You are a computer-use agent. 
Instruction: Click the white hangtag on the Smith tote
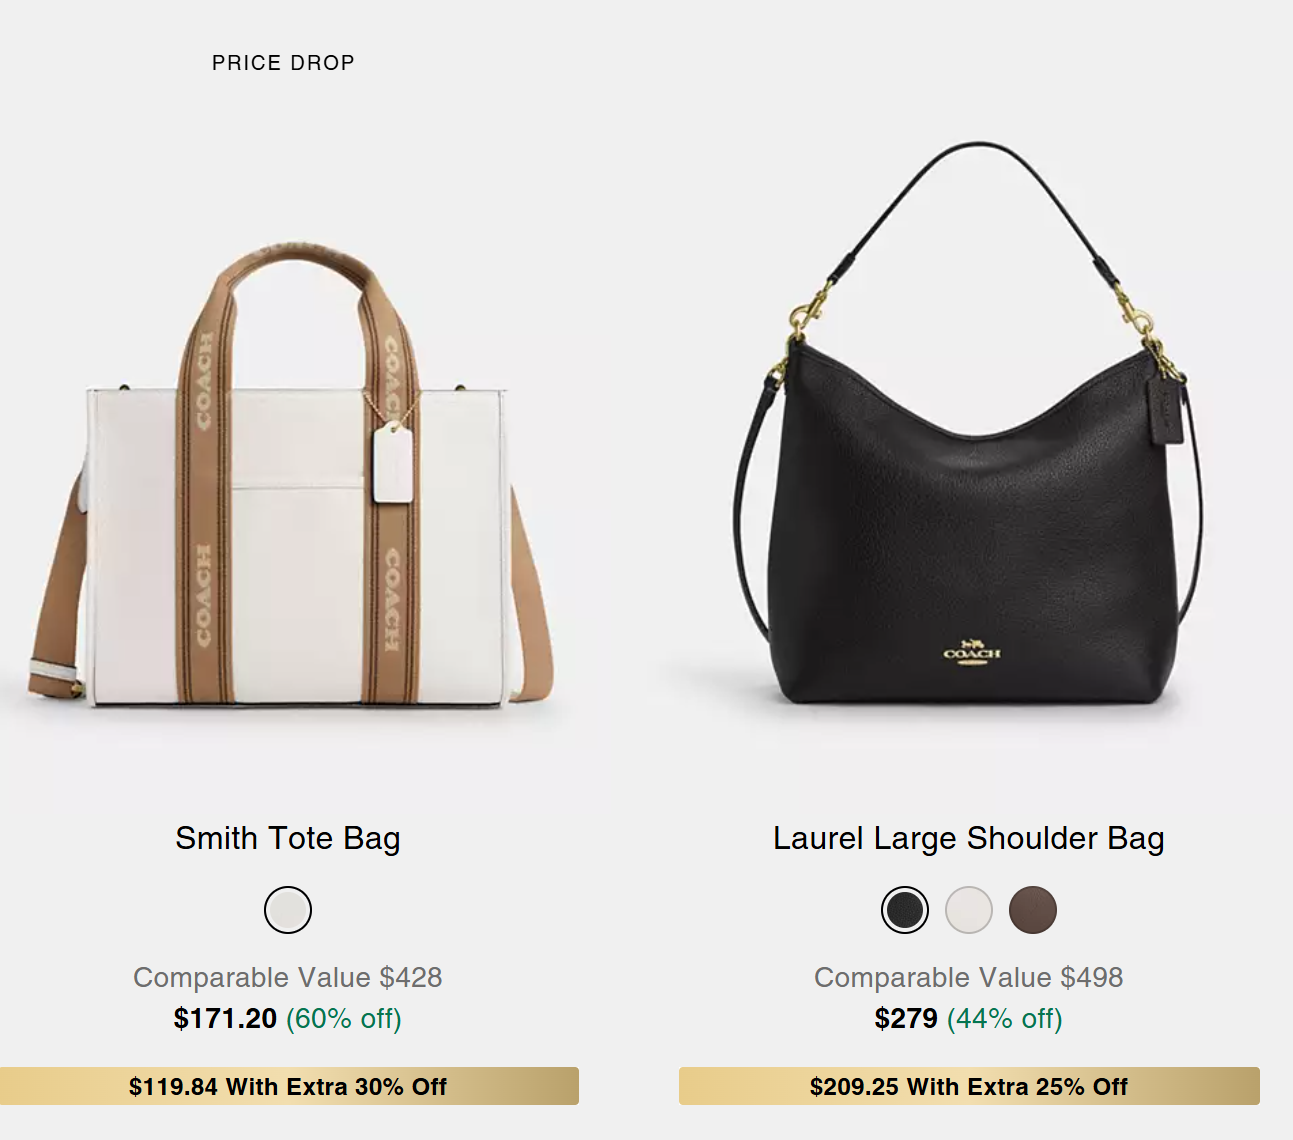pos(393,463)
